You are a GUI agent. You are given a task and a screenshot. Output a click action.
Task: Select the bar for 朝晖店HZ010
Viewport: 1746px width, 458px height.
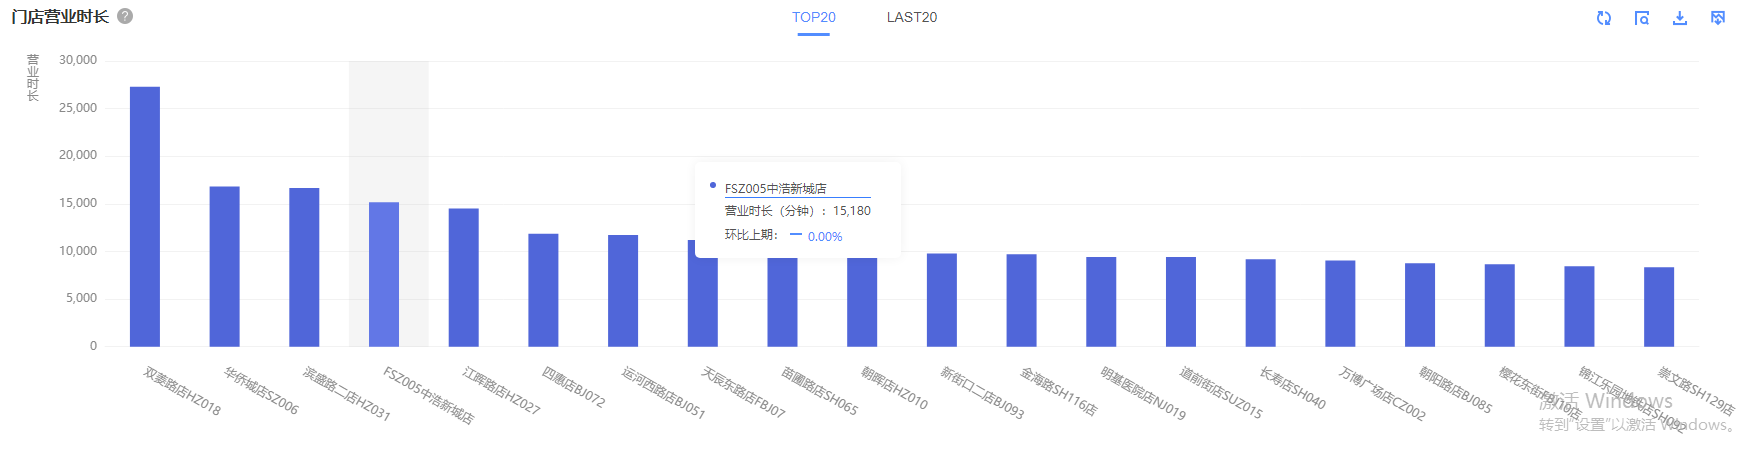[x=862, y=302]
